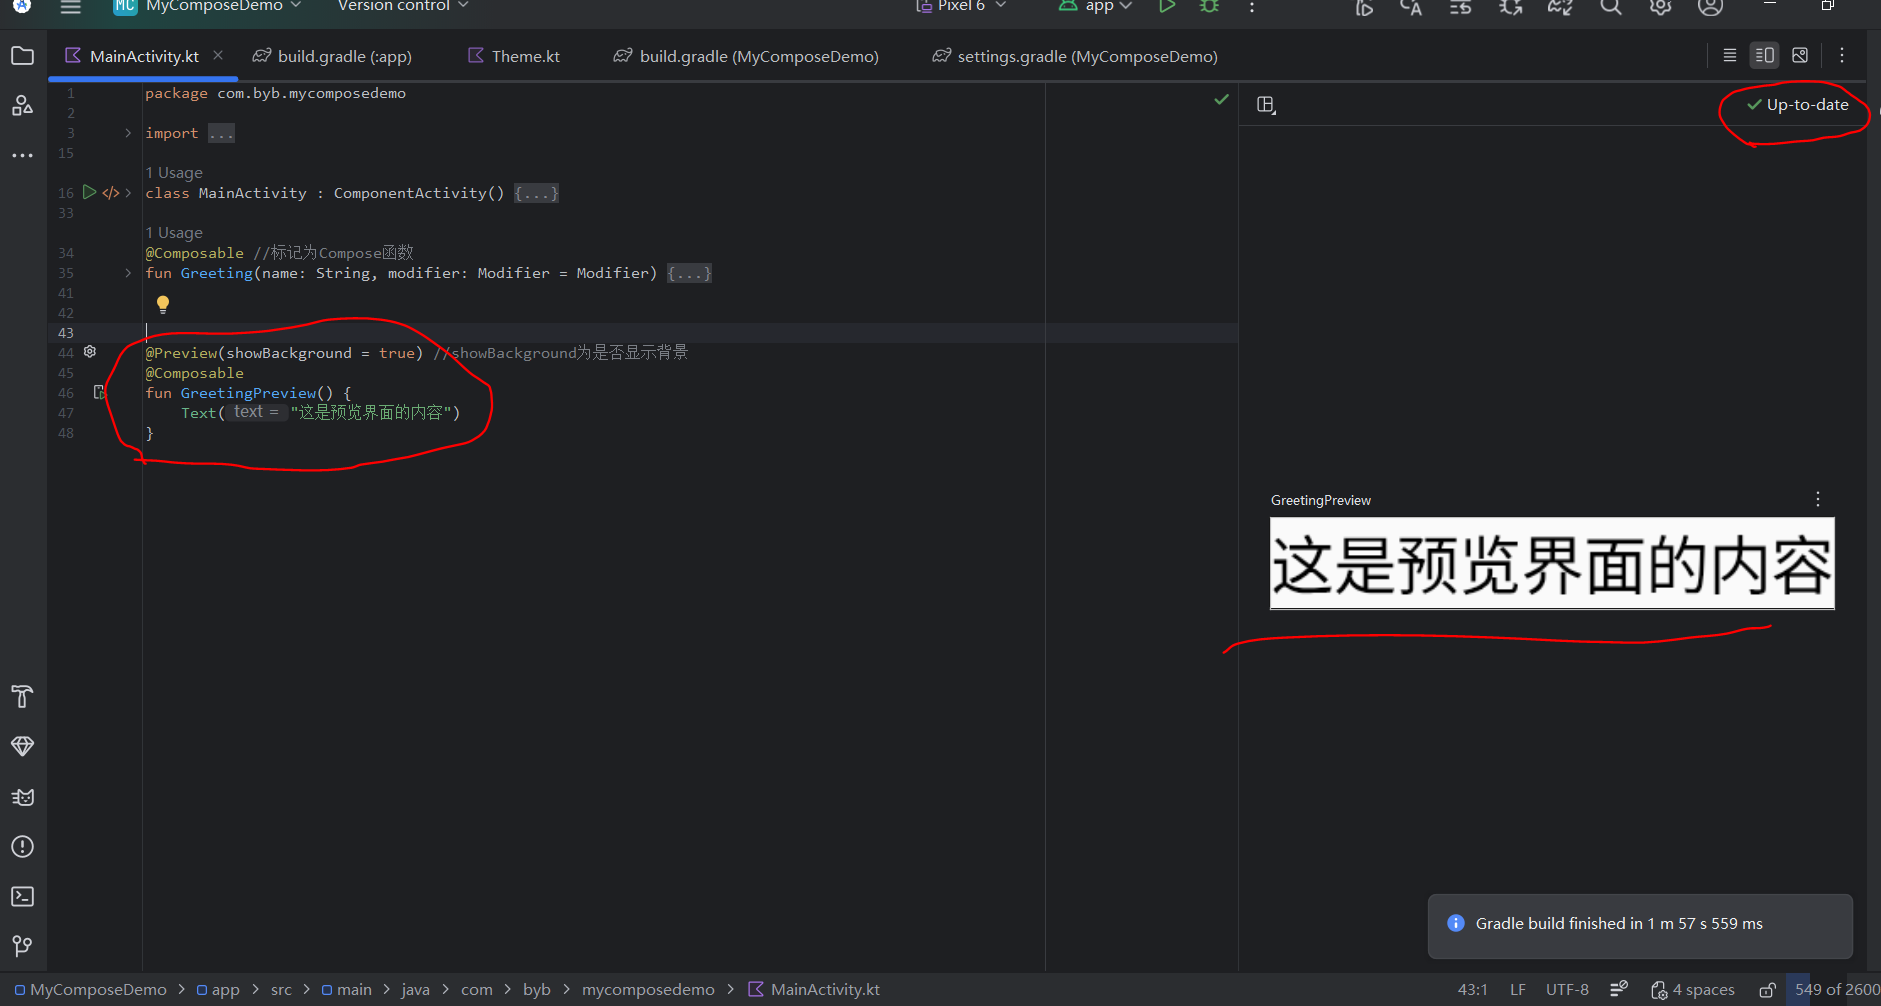Image resolution: width=1881 pixels, height=1006 pixels.
Task: Click the Up-to-date preview status
Action: (1797, 105)
